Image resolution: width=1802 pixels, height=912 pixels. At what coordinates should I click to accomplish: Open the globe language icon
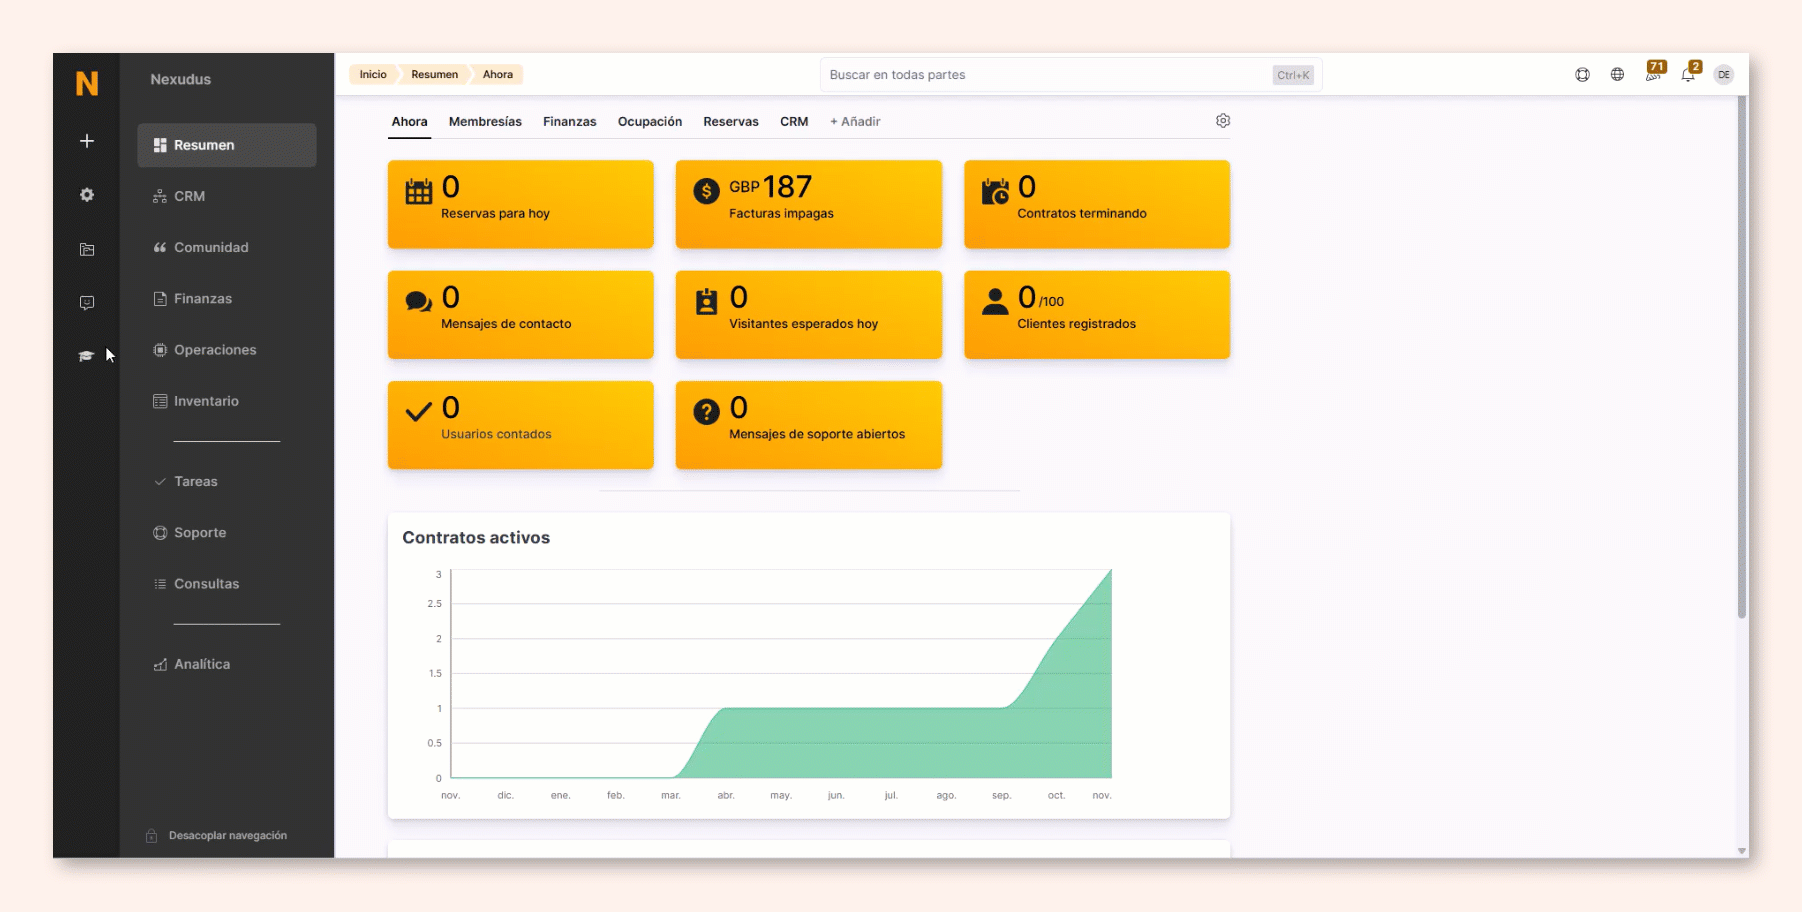(x=1617, y=75)
